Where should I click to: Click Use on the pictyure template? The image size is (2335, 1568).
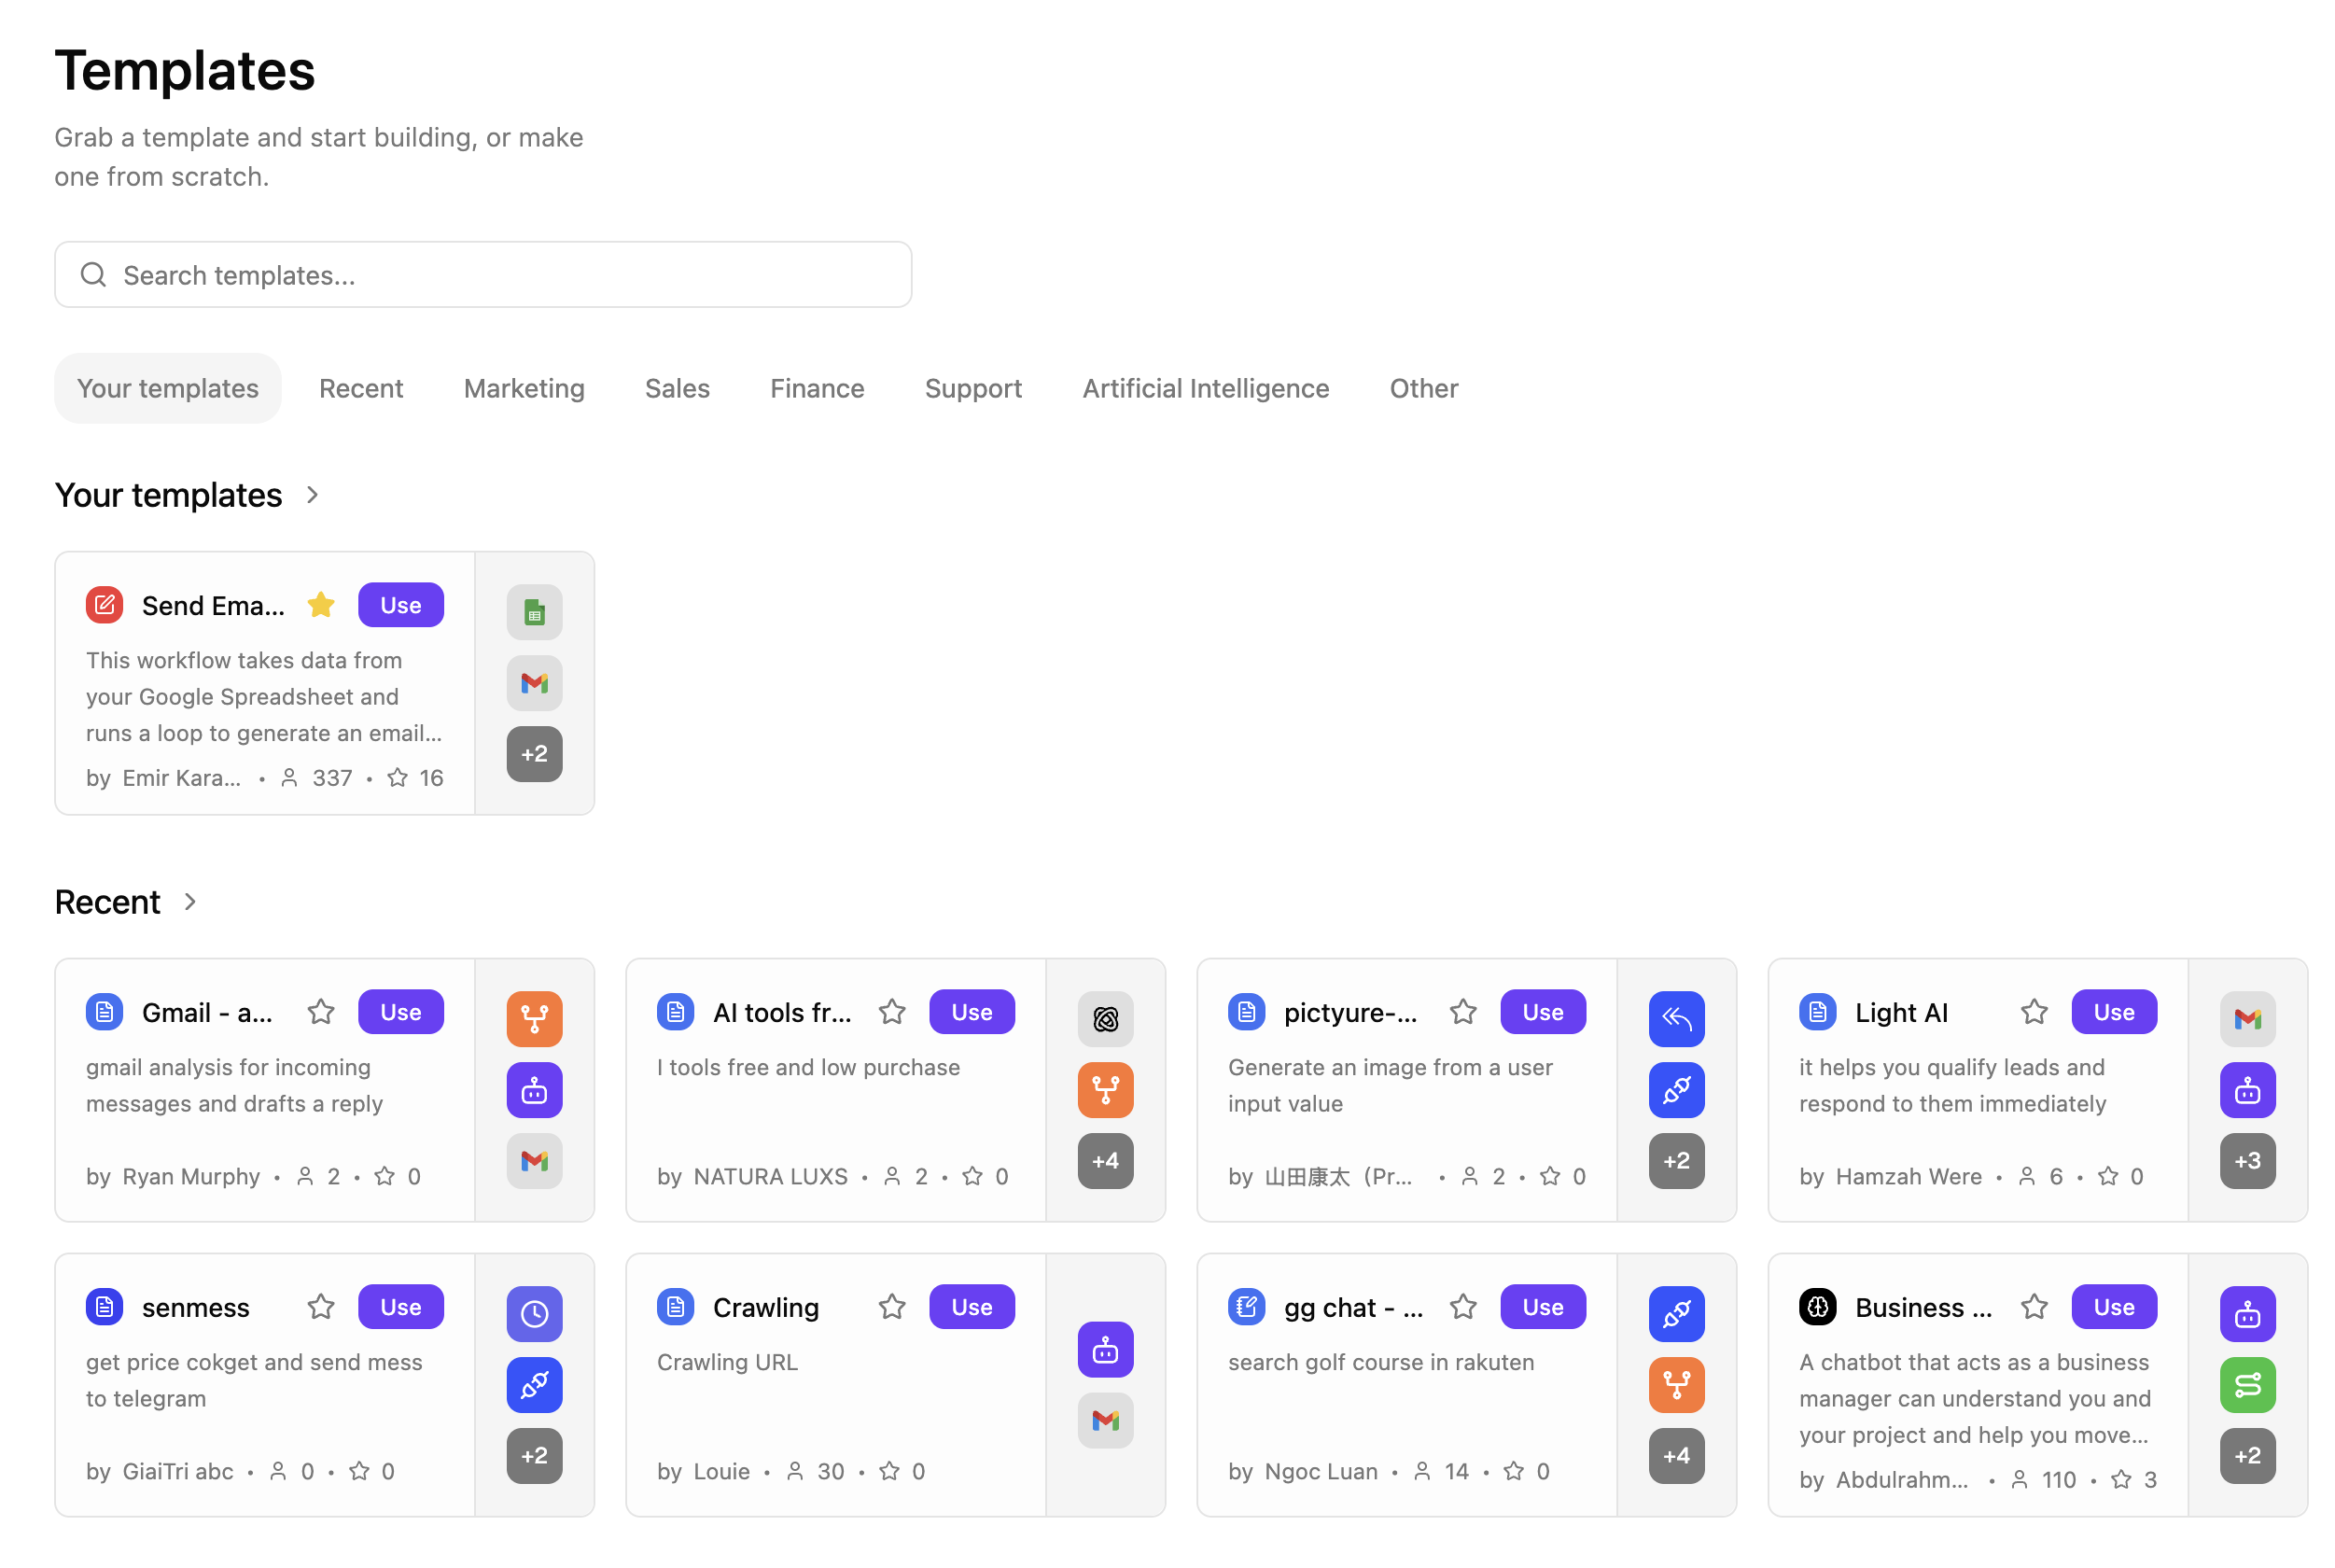point(1542,1011)
